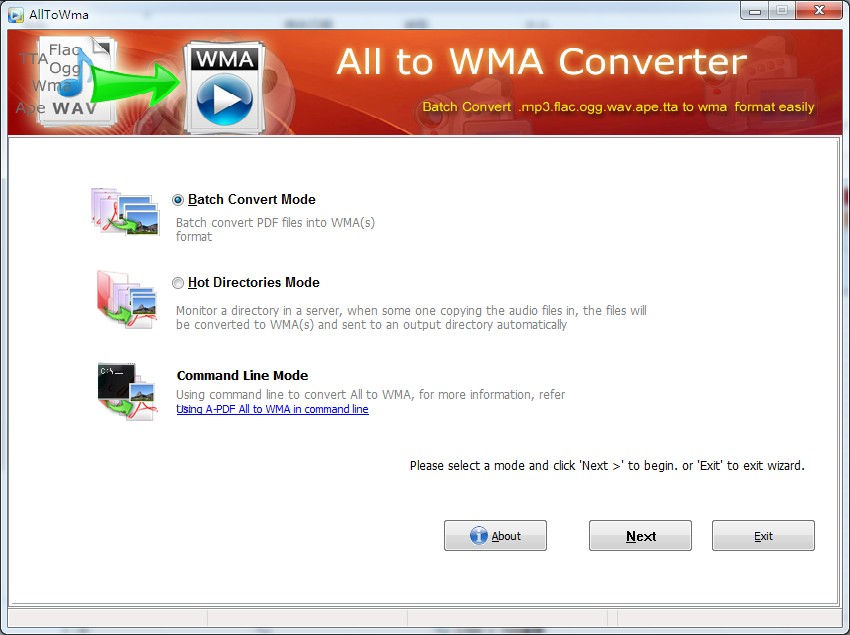Viewport: 850px width, 635px height.
Task: Click the audio formats document icon in banner
Action: pos(66,81)
